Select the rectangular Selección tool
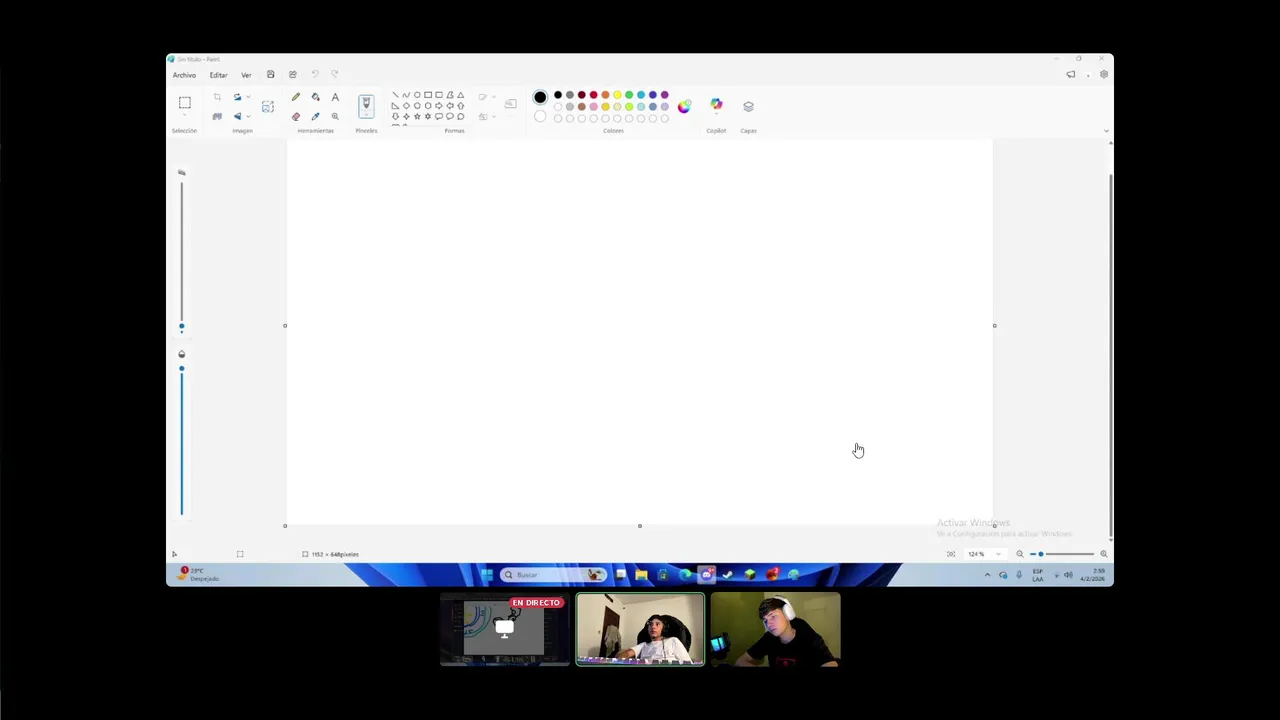Screen dimensions: 1280x720 184,102
